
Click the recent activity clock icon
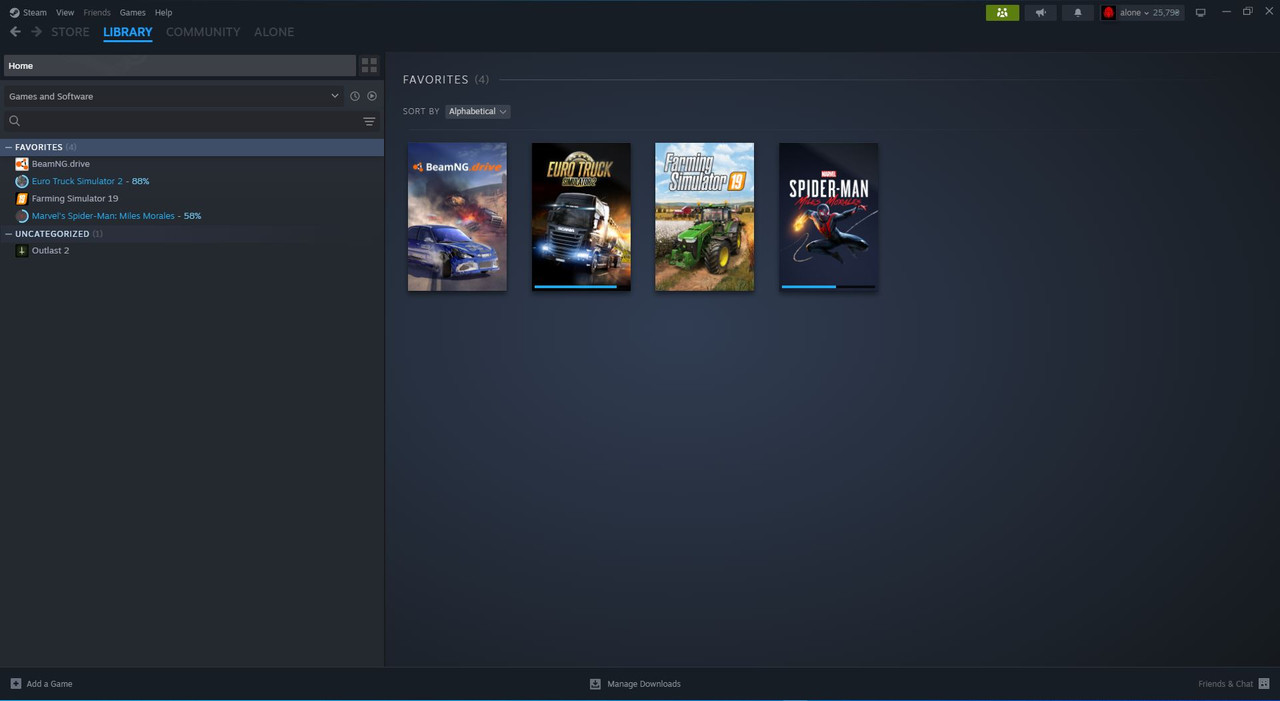point(354,96)
